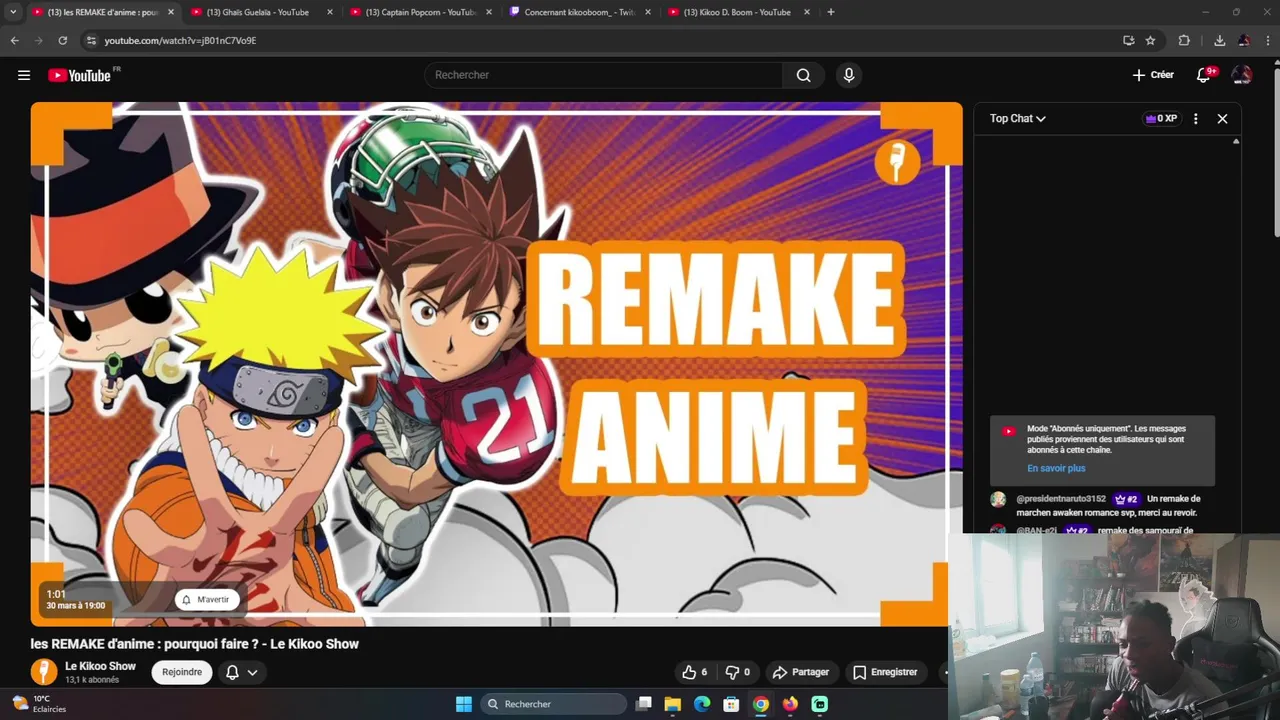Start voice search with the microphone
This screenshot has height=720, width=1280.
tap(848, 75)
